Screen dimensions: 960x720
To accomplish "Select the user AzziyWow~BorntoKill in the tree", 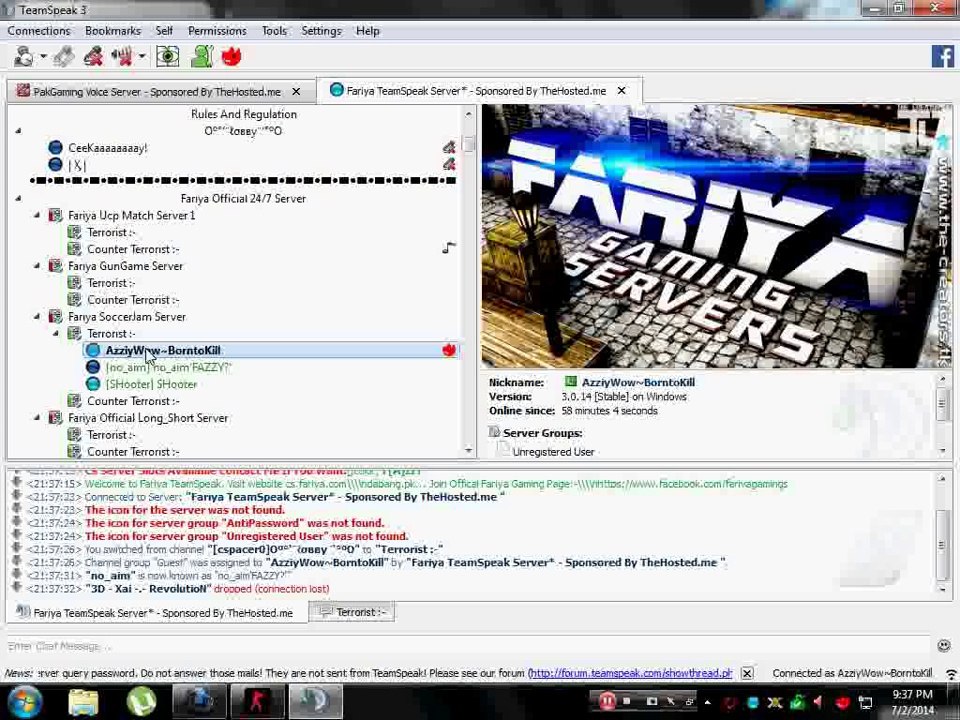I will 163,350.
